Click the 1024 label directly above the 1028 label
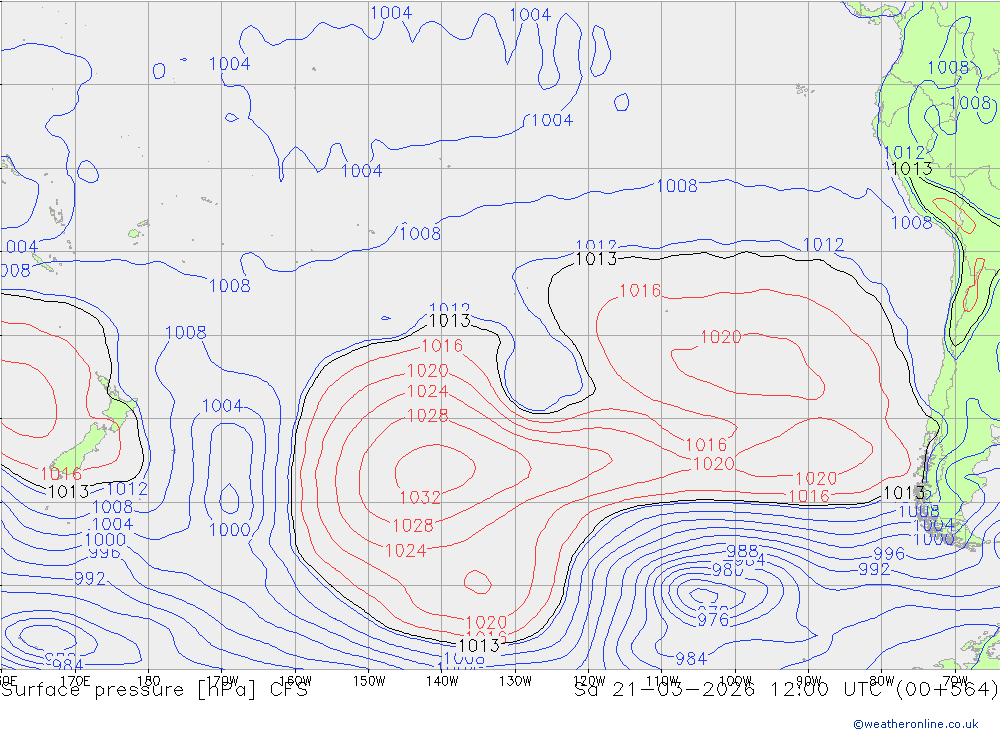This screenshot has height=733, width=1000. tap(427, 391)
